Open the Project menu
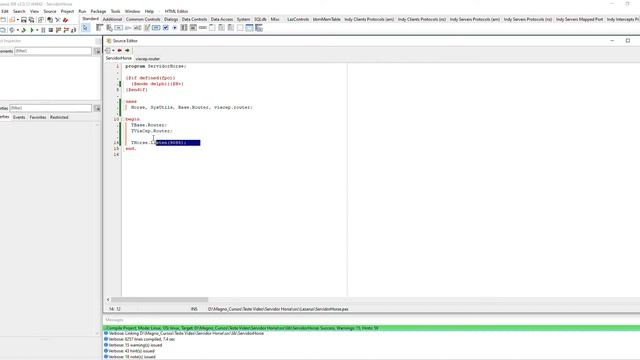This screenshot has width=640, height=360. (67, 11)
